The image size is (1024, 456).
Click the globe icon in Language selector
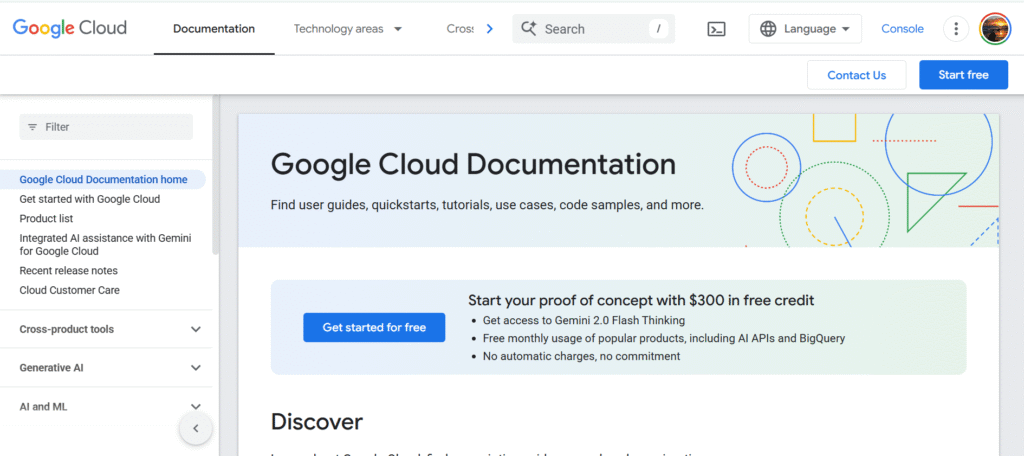click(x=768, y=29)
